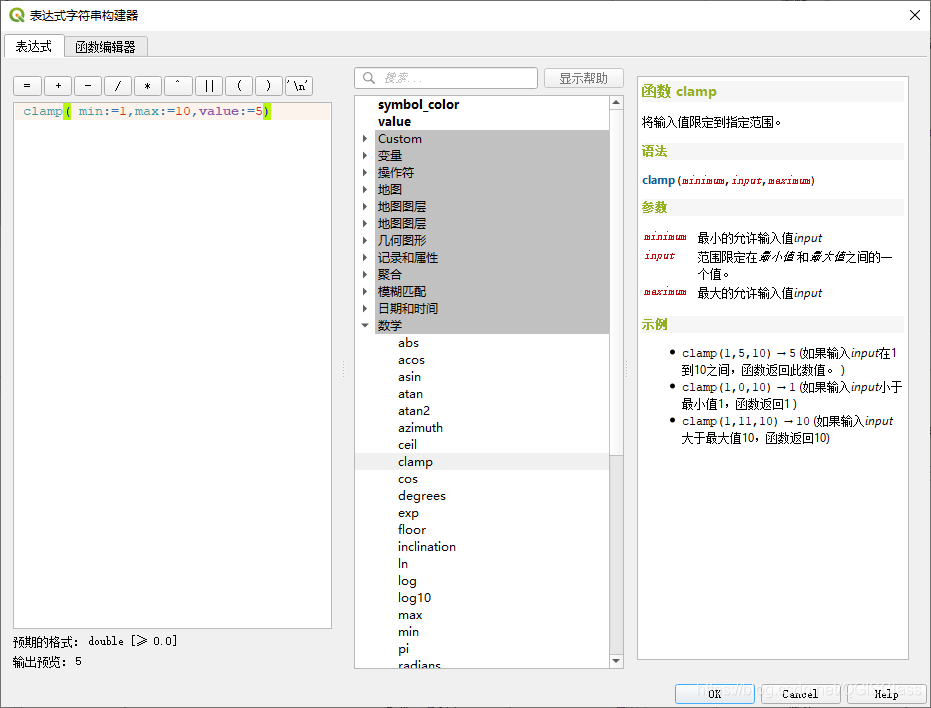
Task: Expand the Custom group
Action: coord(365,138)
